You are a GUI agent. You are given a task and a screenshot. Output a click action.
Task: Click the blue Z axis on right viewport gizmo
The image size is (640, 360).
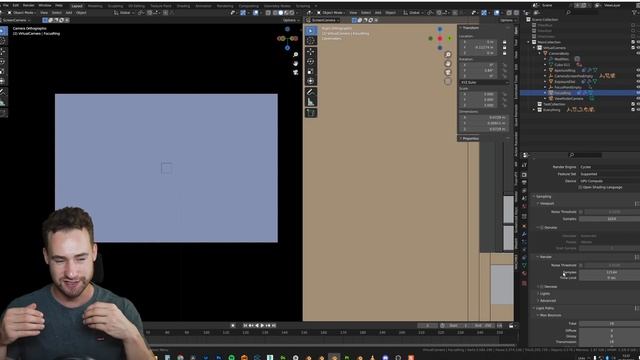tap(440, 29)
